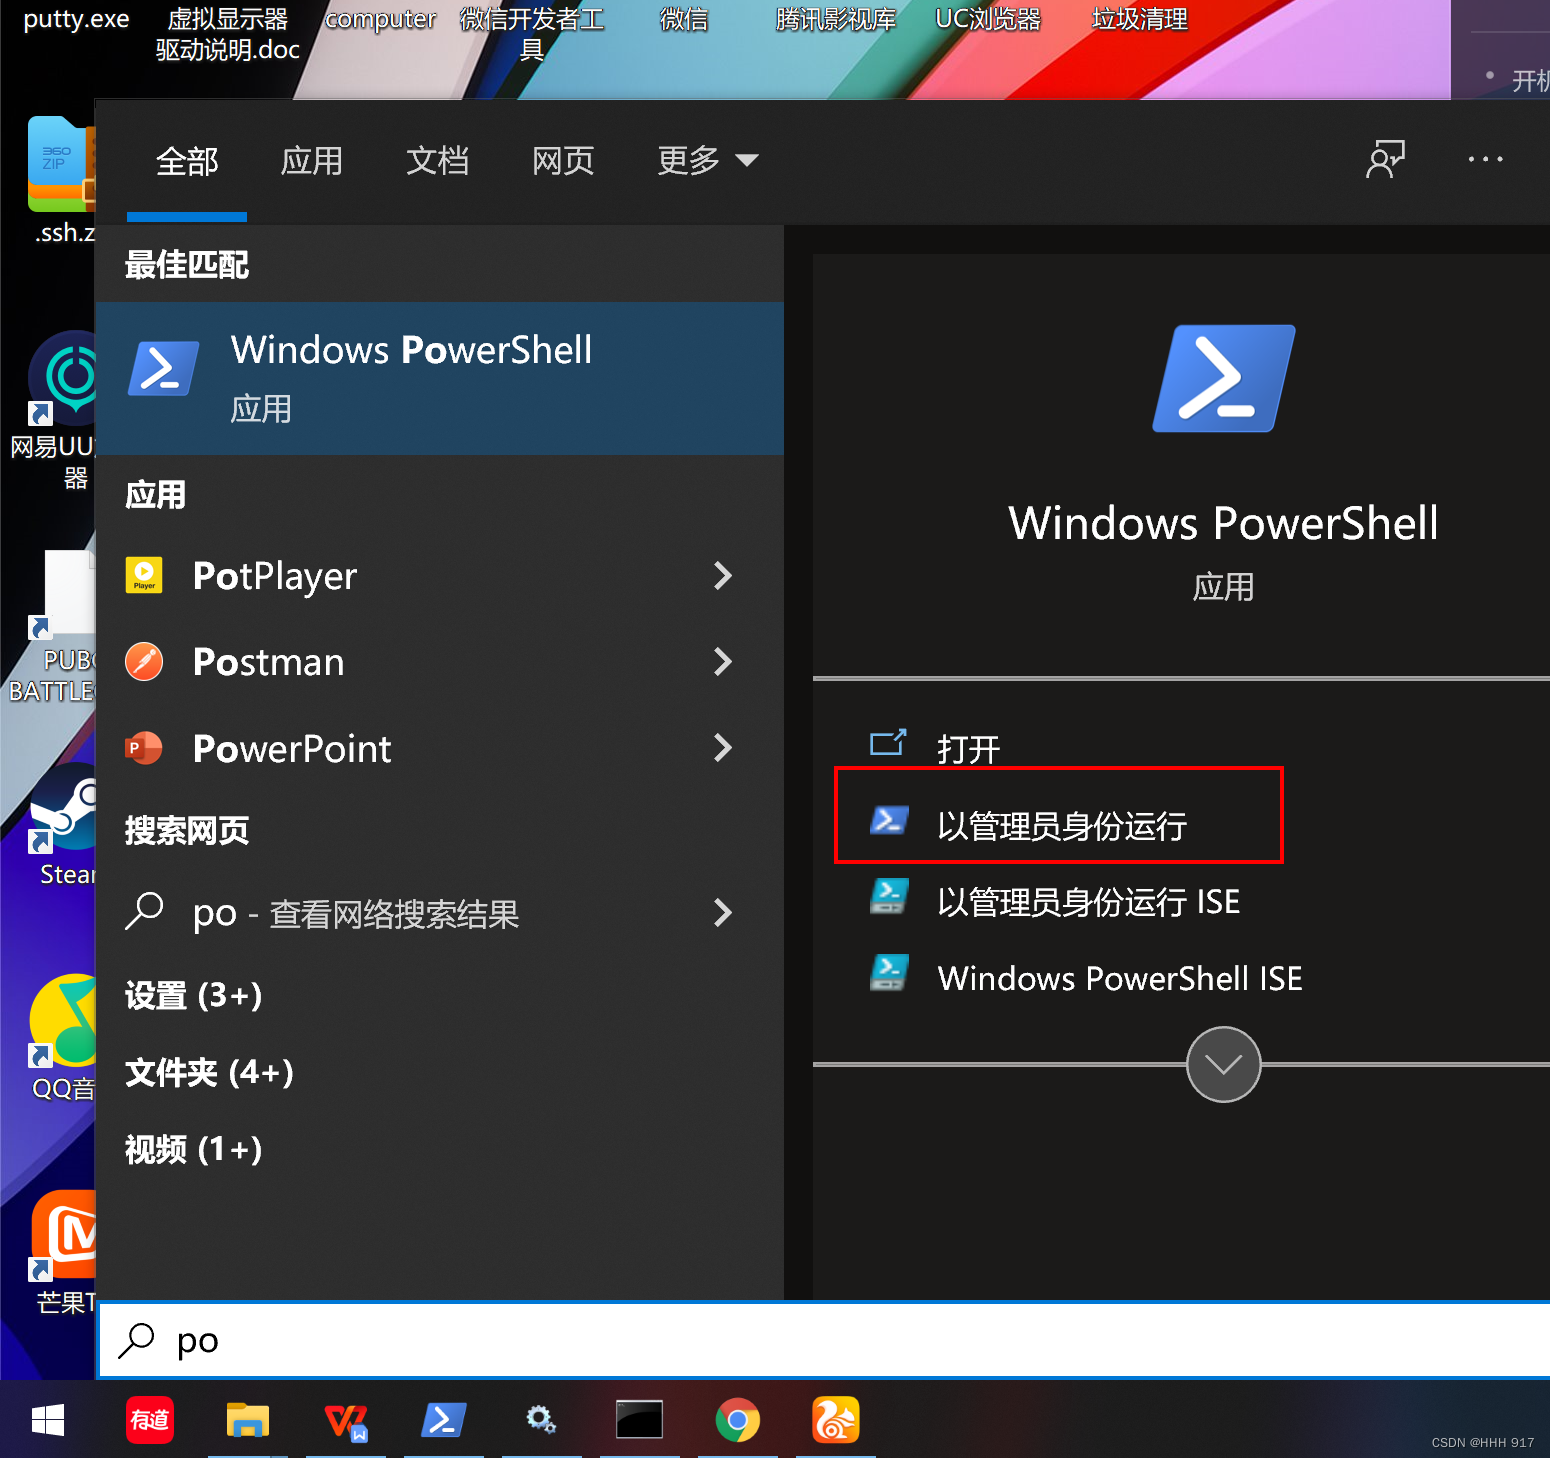Select the Steam desktop shortcut
The width and height of the screenshot is (1550, 1458).
(x=62, y=826)
